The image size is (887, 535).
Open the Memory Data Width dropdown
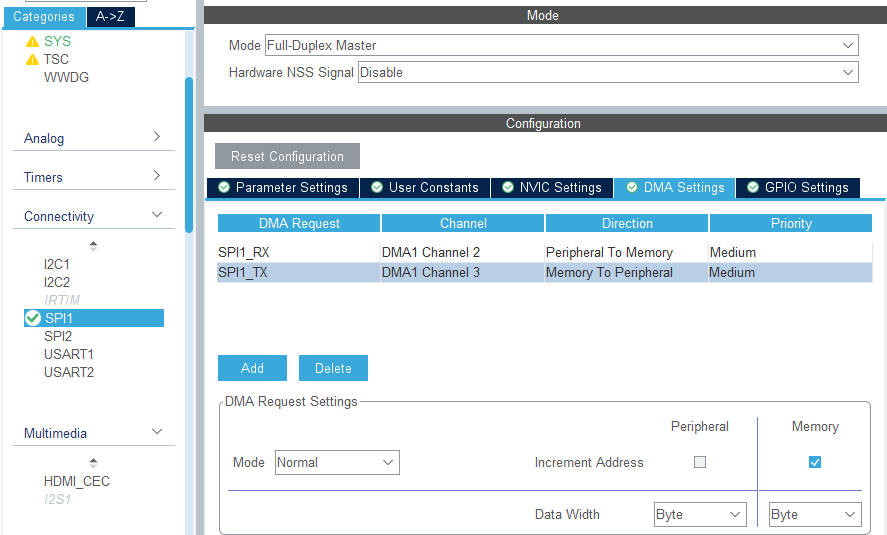click(815, 514)
